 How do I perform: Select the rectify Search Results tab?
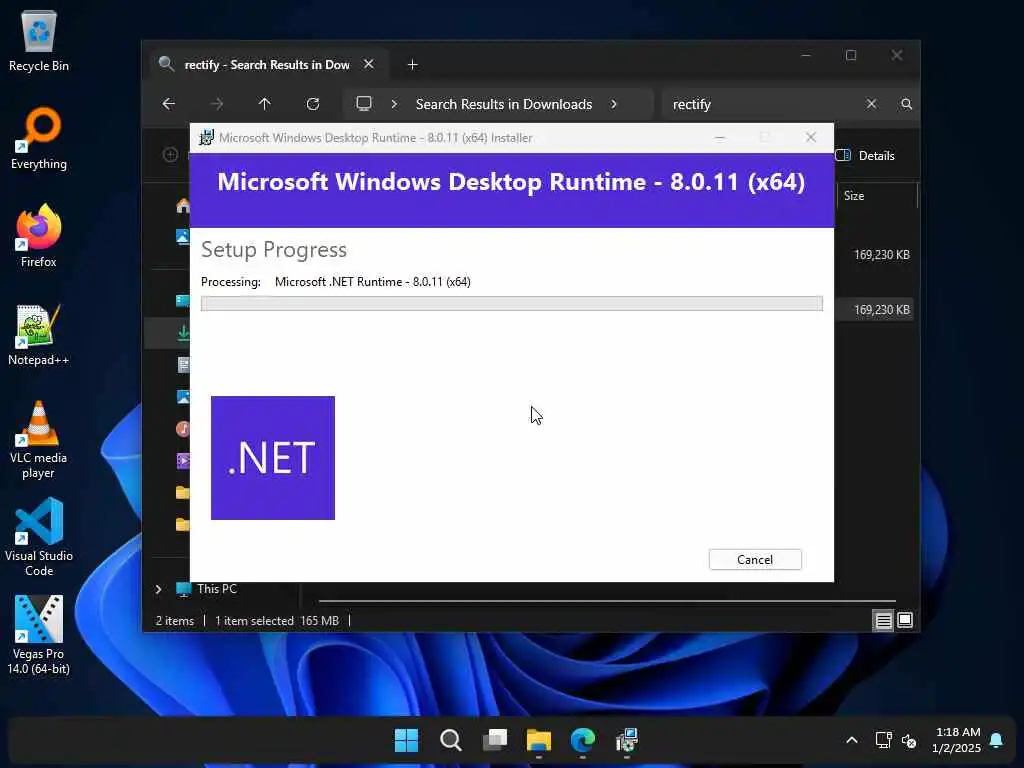pos(267,65)
